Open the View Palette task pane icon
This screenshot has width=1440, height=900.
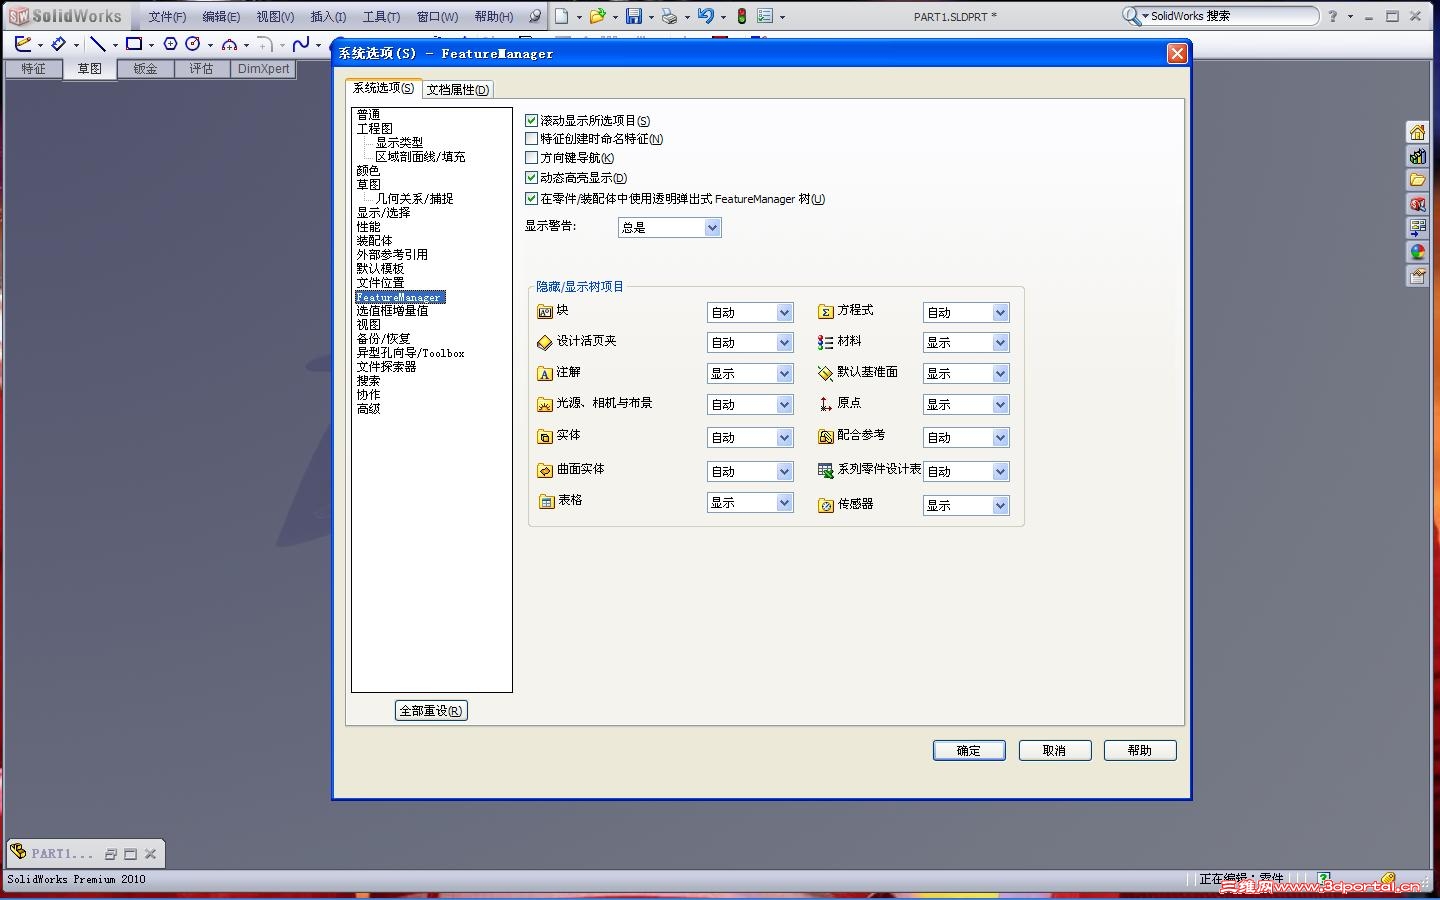coord(1417,228)
